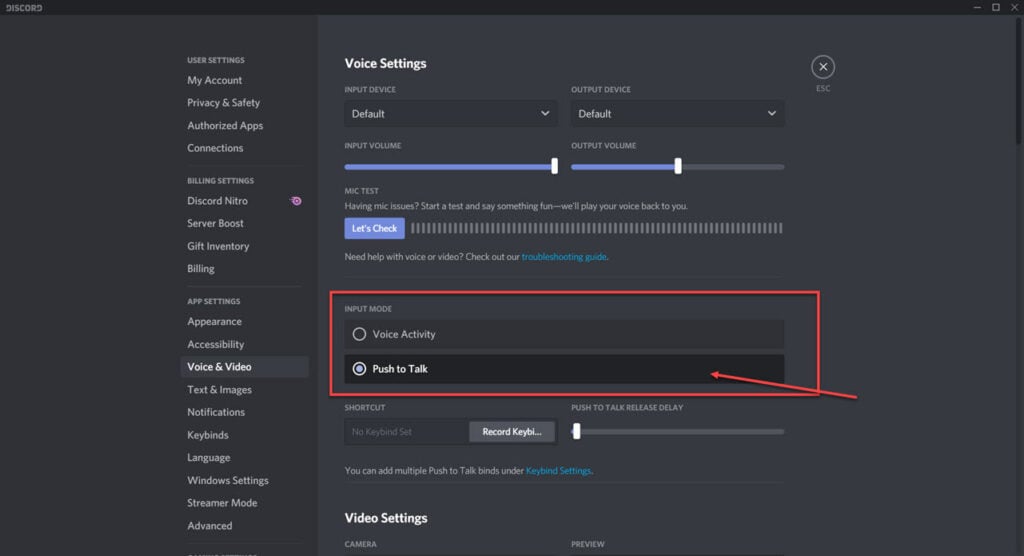Click the Record Keybind button
Screen dimensions: 1024x556
[512, 431]
